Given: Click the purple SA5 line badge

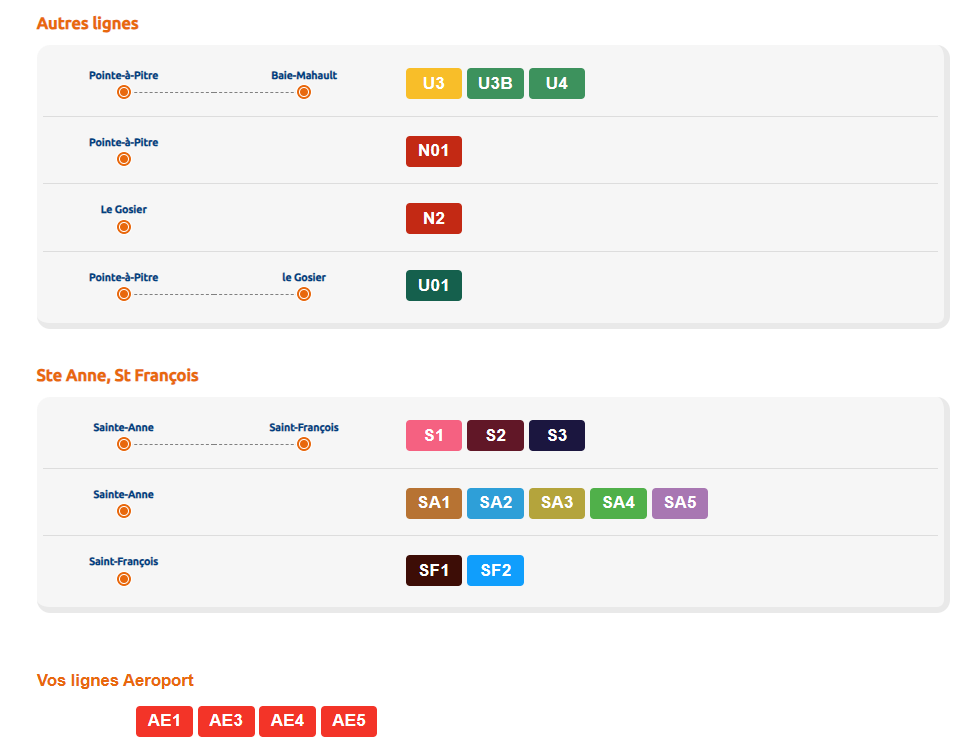Looking at the screenshot, I should pyautogui.click(x=680, y=503).
